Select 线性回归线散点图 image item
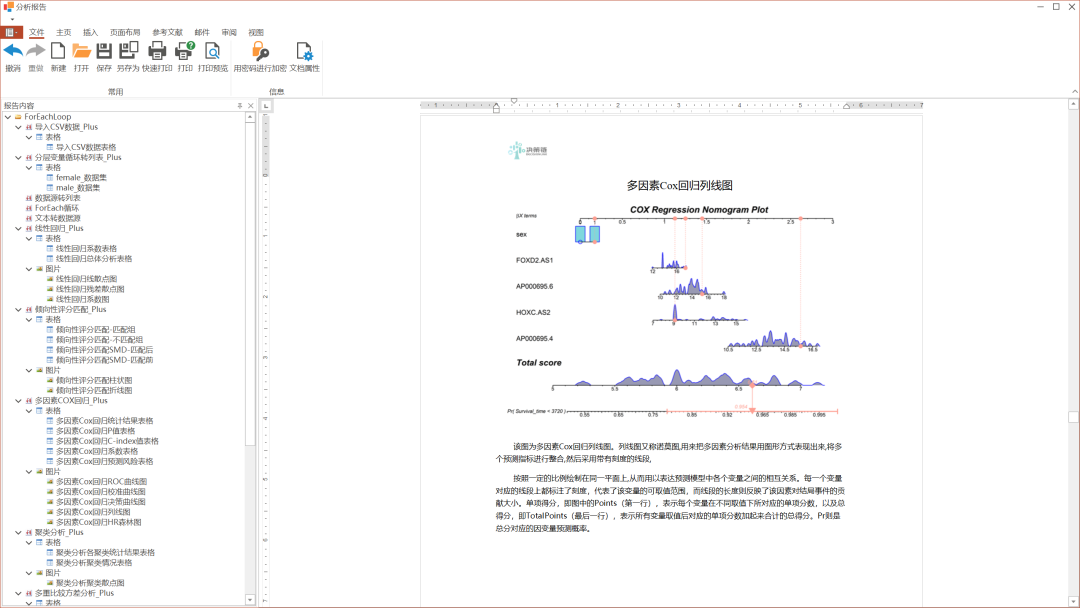1080x608 pixels. [x=86, y=279]
